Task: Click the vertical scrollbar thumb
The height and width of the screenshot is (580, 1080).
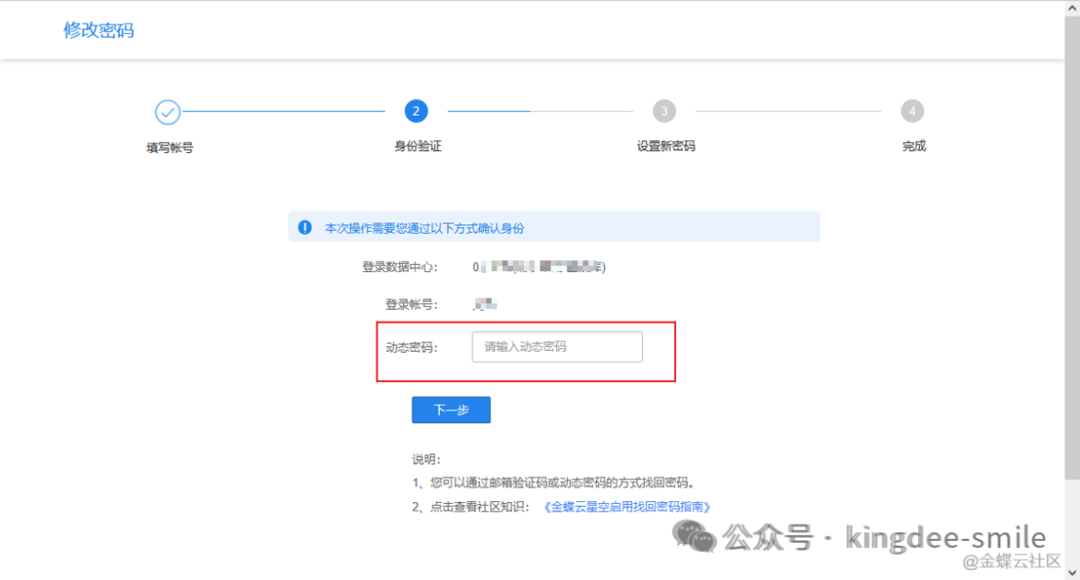Action: click(1072, 248)
